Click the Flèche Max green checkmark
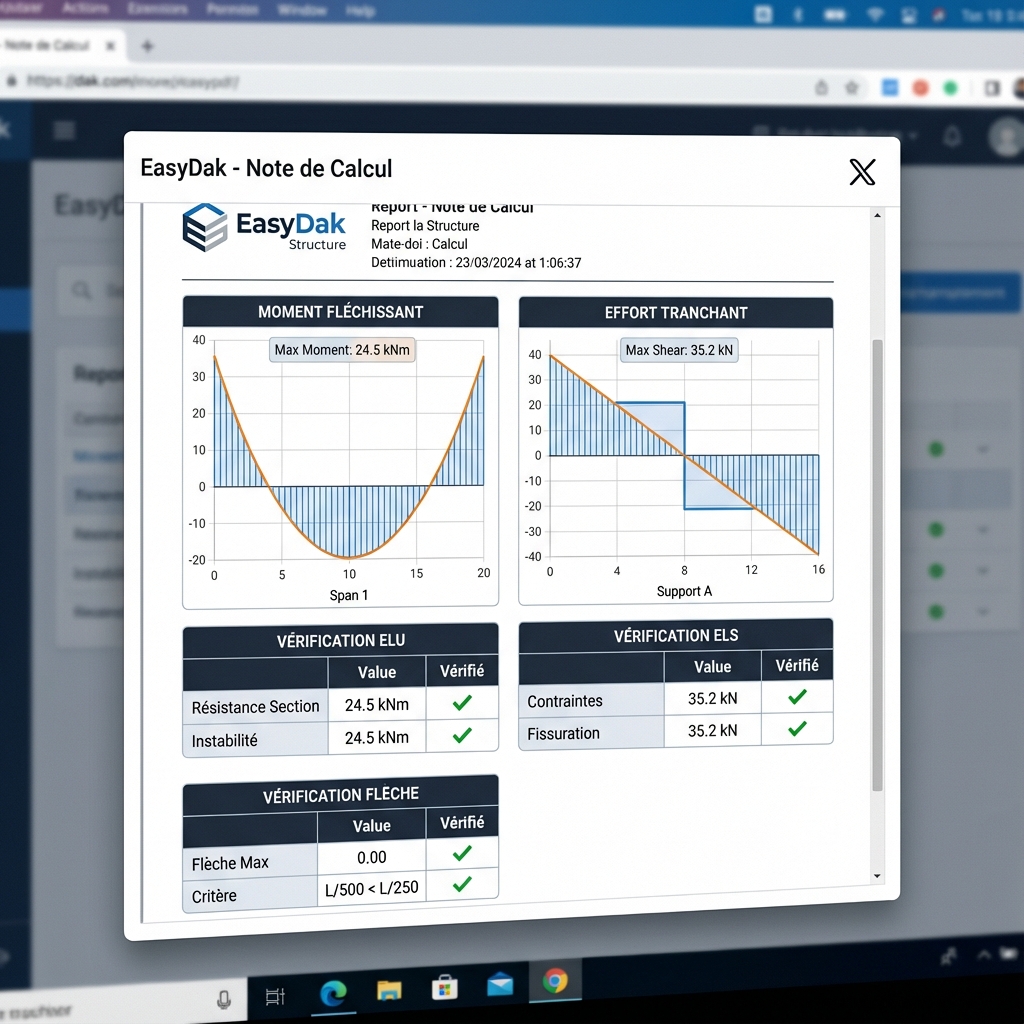 [462, 853]
